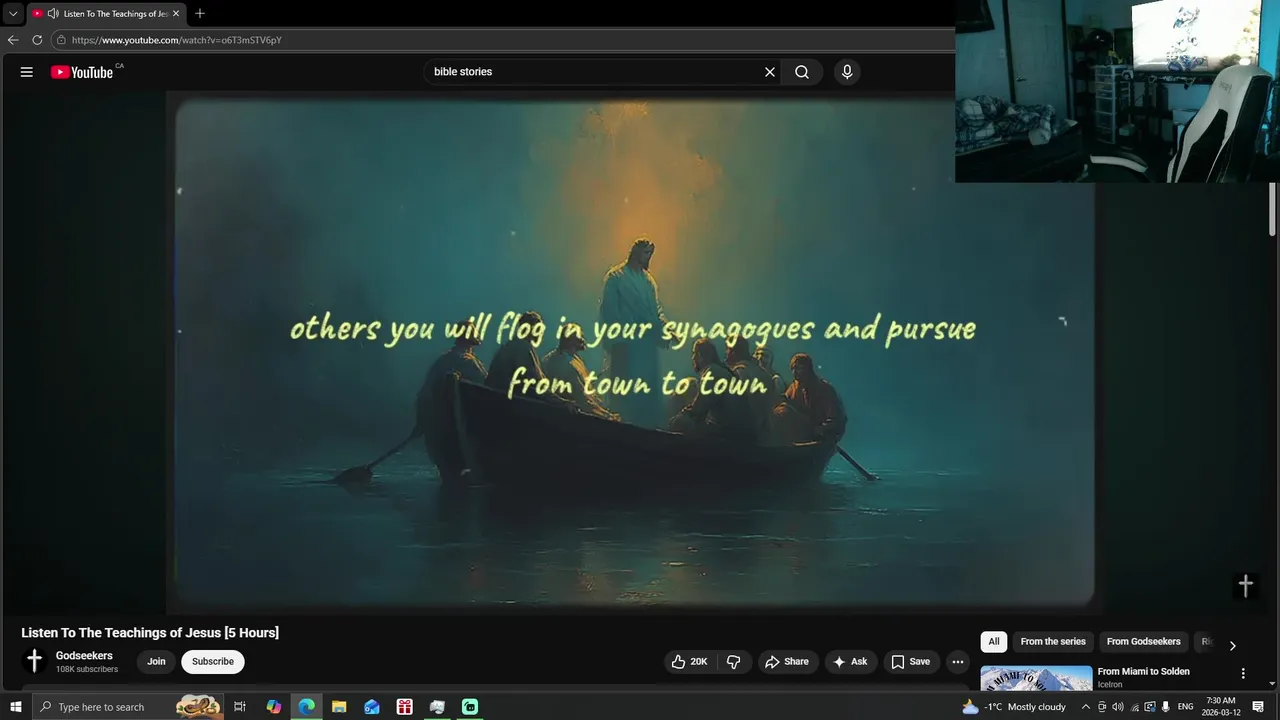Image resolution: width=1280 pixels, height=720 pixels.
Task: Open File Explorer from taskbar
Action: [x=339, y=707]
